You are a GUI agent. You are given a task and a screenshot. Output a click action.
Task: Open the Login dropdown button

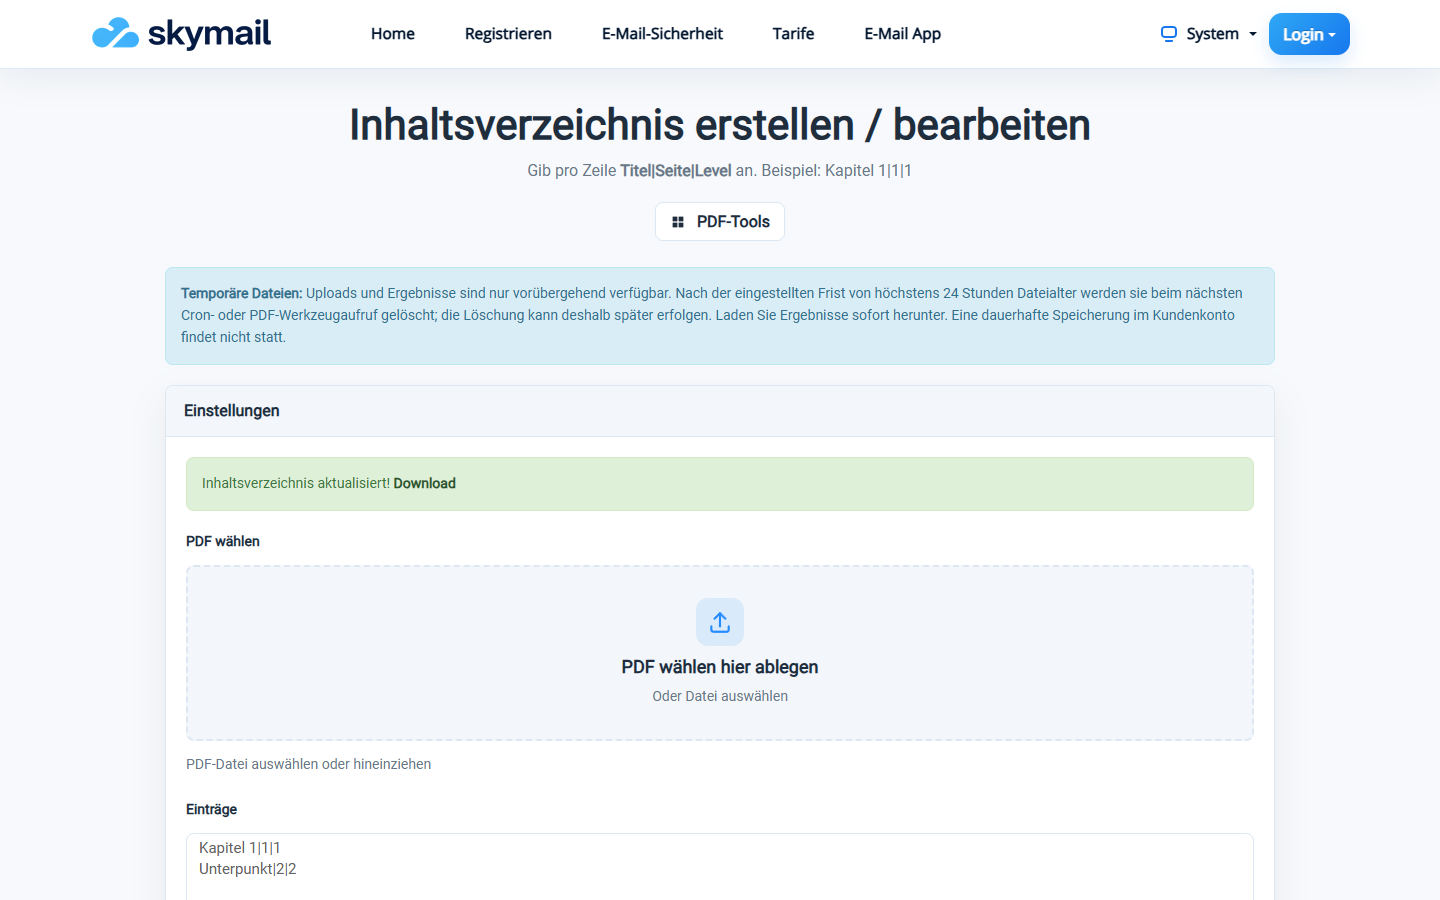click(x=1309, y=34)
